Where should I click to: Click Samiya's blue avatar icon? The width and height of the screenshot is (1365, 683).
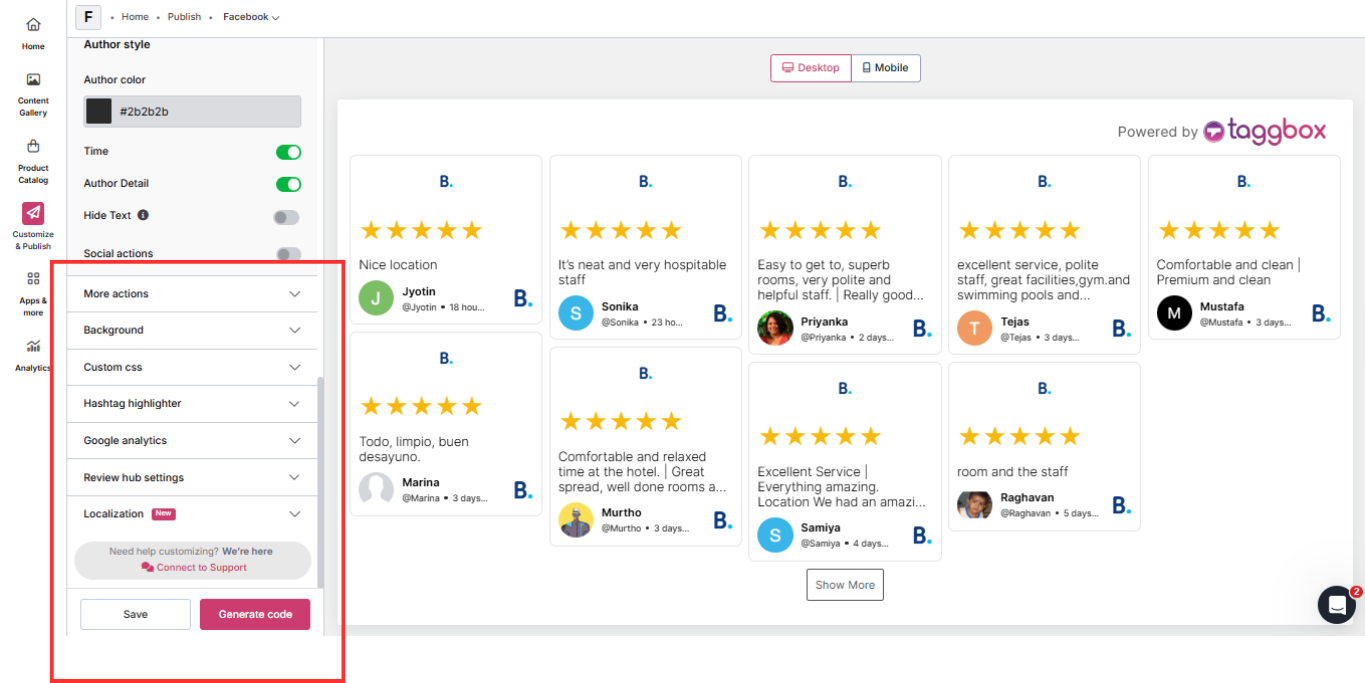click(x=774, y=534)
